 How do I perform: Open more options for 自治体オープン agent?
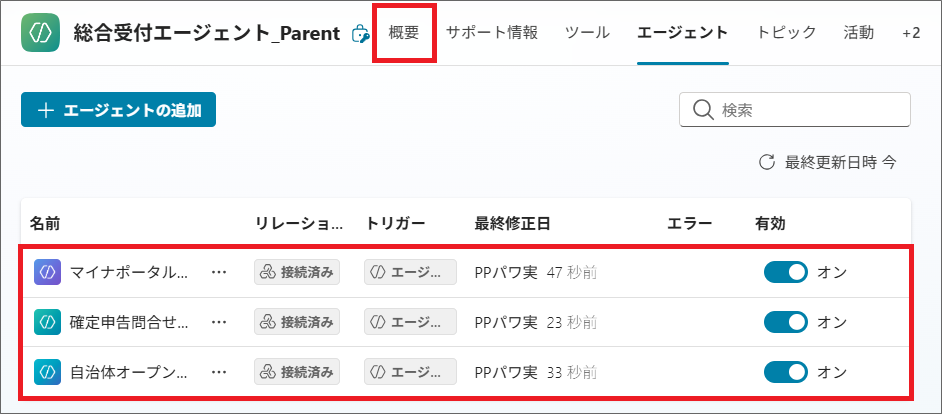219,372
